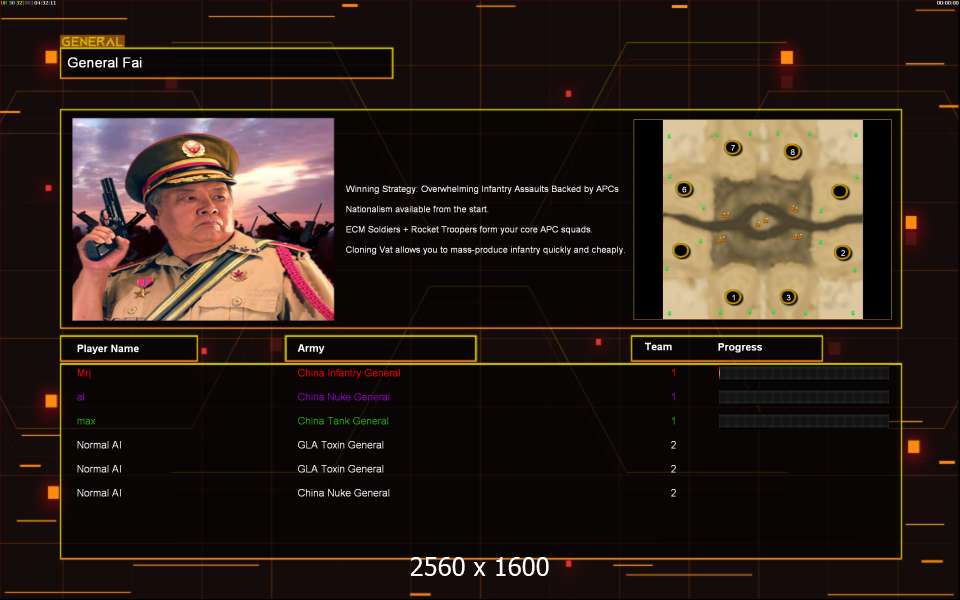Click al's China Nuke General army text
This screenshot has height=600, width=960.
coord(343,397)
